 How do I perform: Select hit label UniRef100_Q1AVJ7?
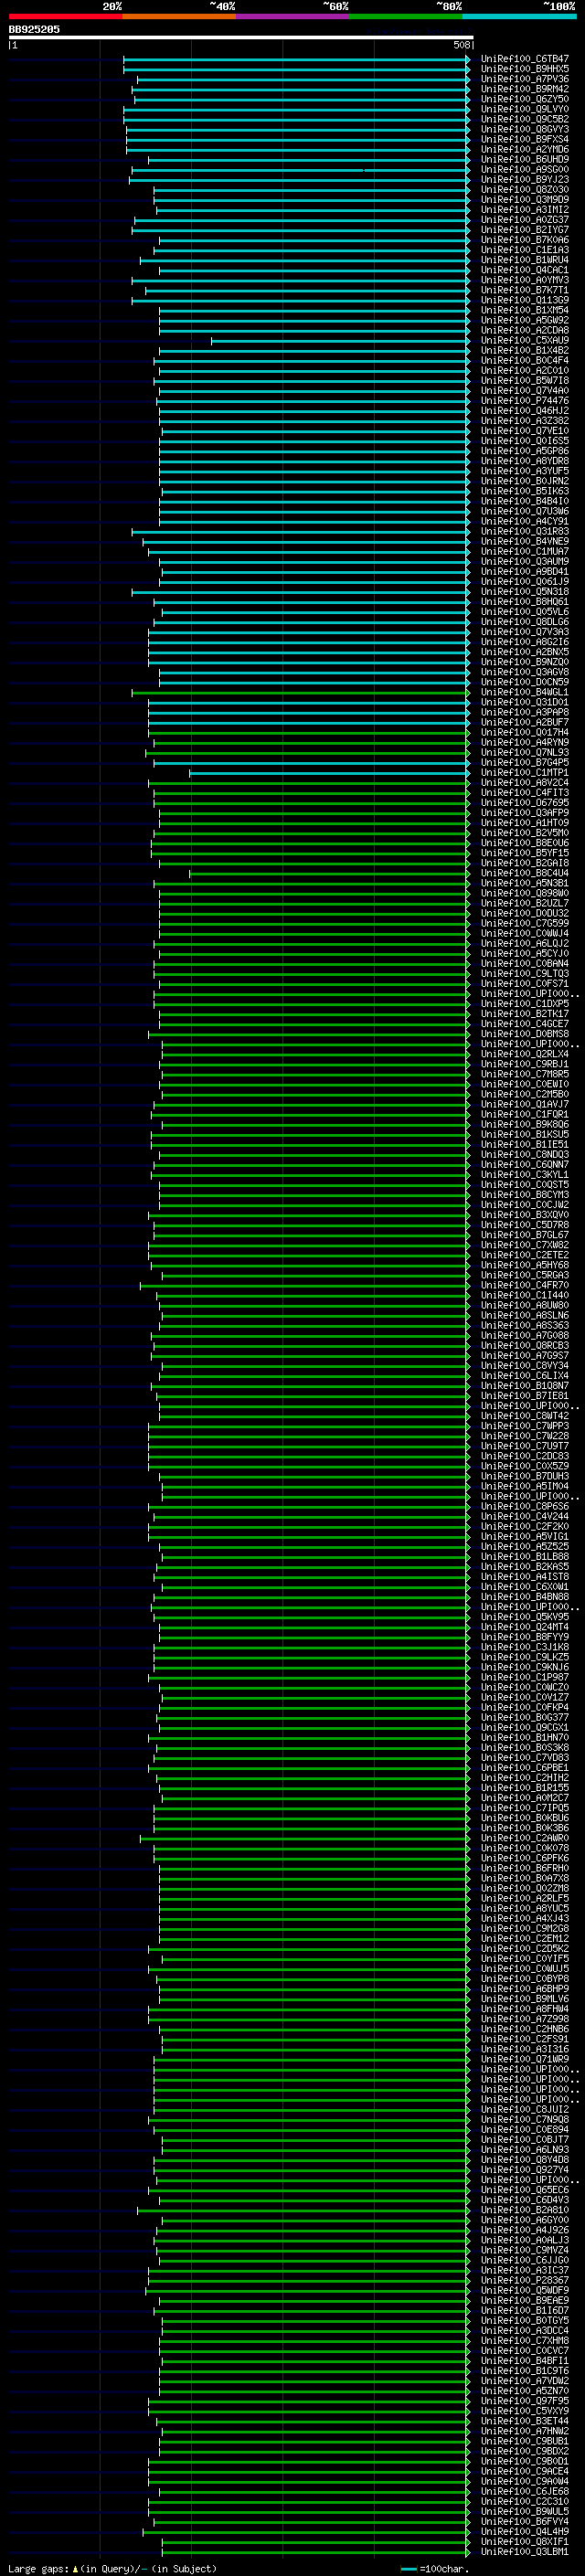[524, 1104]
